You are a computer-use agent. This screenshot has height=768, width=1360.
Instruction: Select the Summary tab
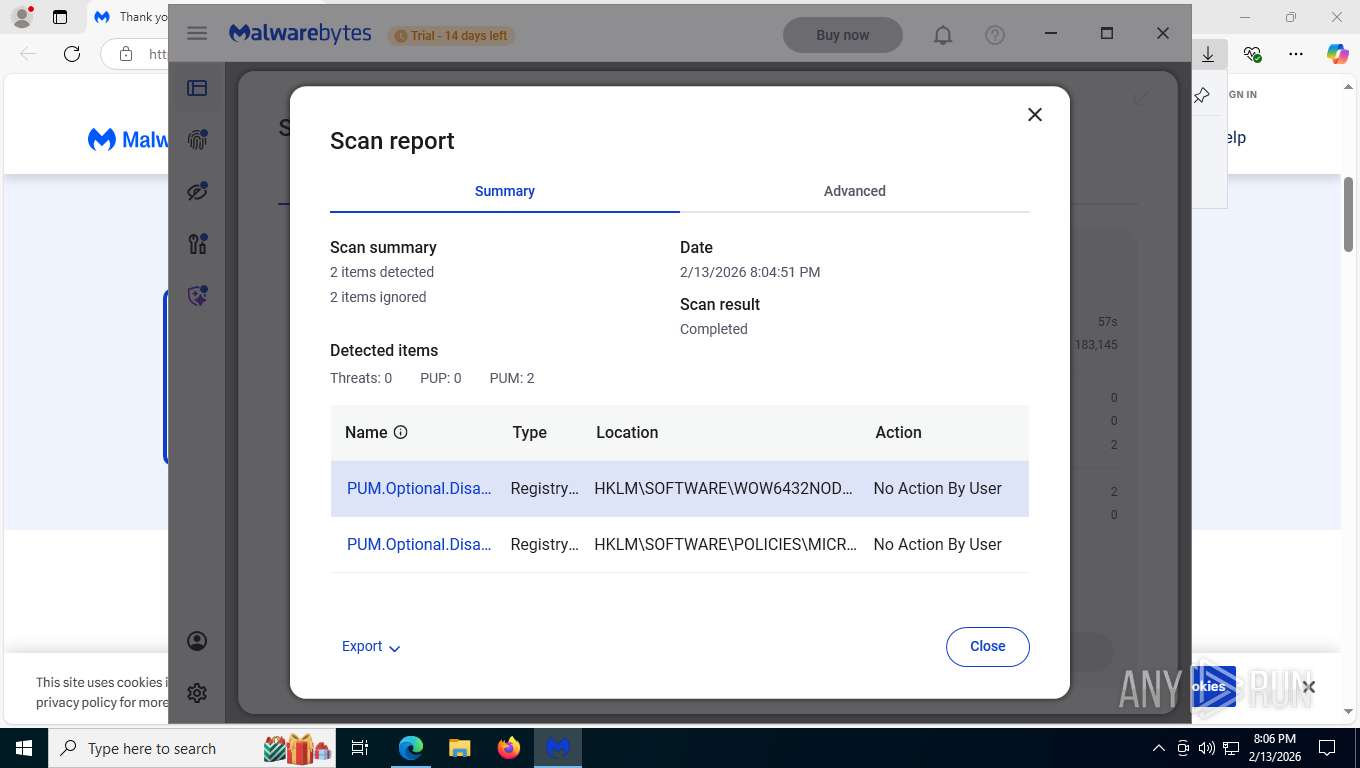coord(504,191)
